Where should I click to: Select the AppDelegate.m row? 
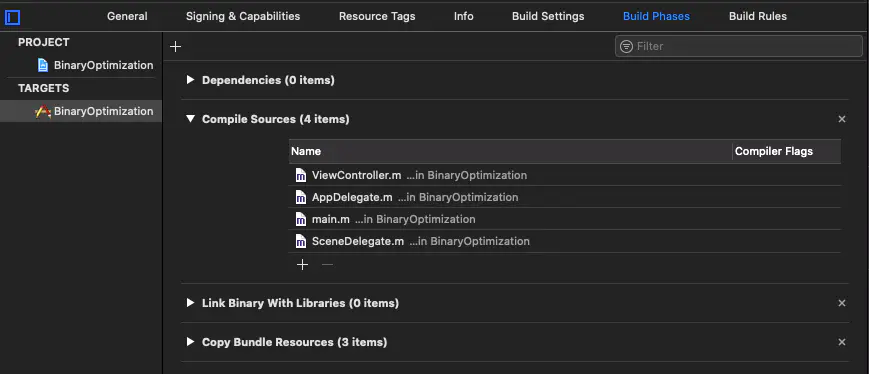pyautogui.click(x=565, y=197)
